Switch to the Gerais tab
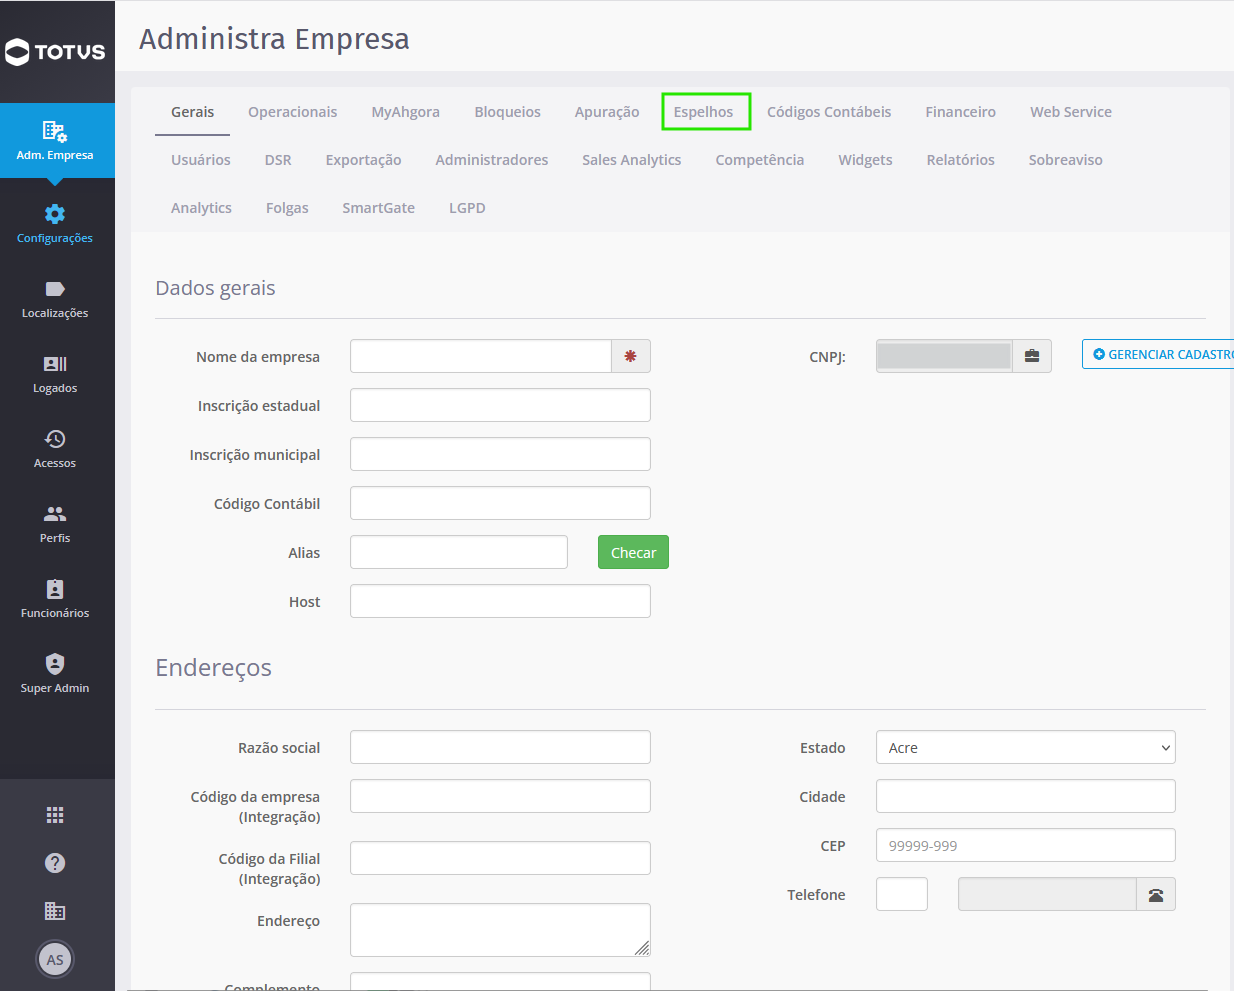The height and width of the screenshot is (991, 1234). tap(192, 112)
